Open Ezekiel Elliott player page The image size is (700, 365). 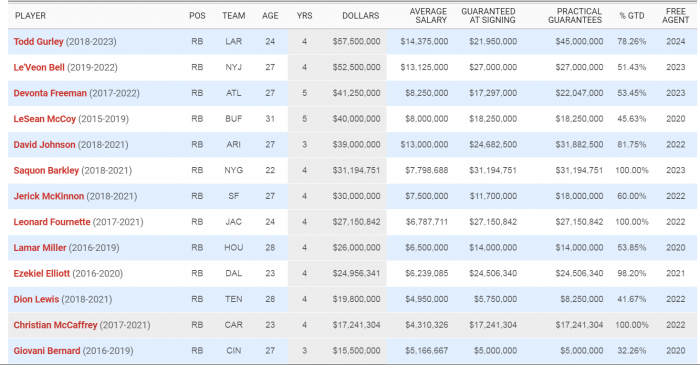click(42, 274)
